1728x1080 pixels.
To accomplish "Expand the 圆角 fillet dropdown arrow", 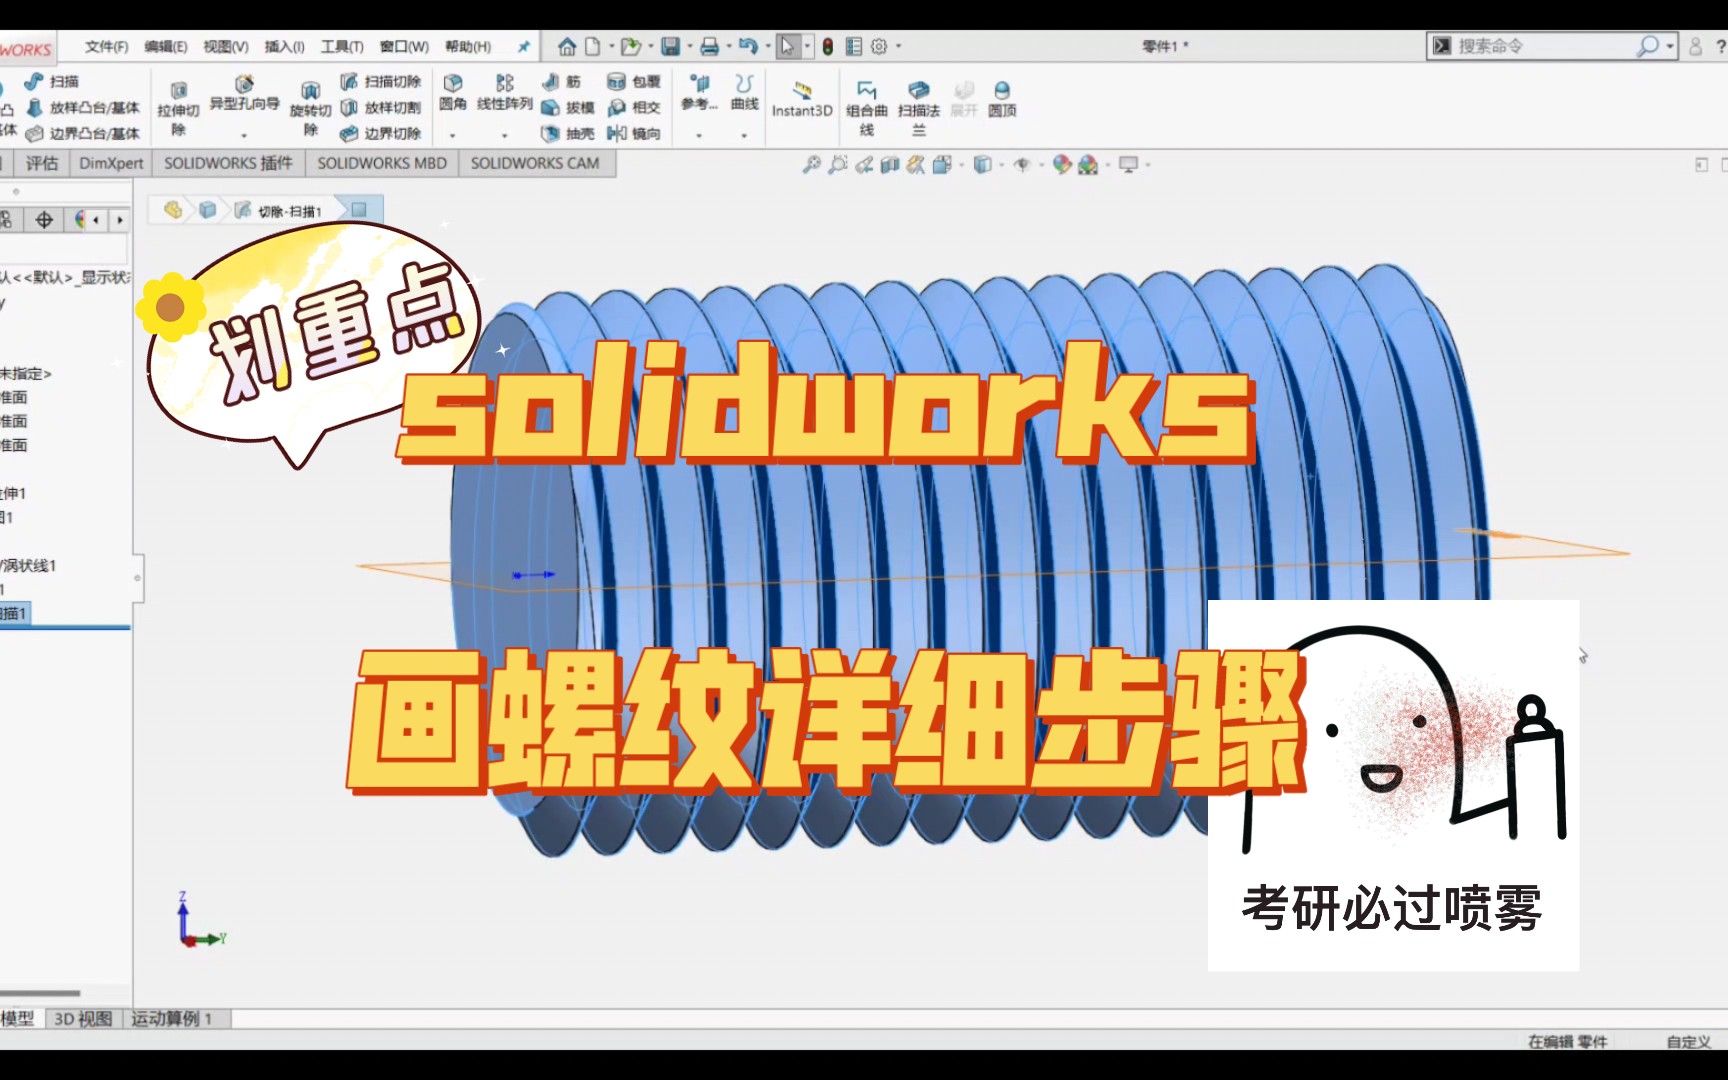I will pyautogui.click(x=453, y=135).
